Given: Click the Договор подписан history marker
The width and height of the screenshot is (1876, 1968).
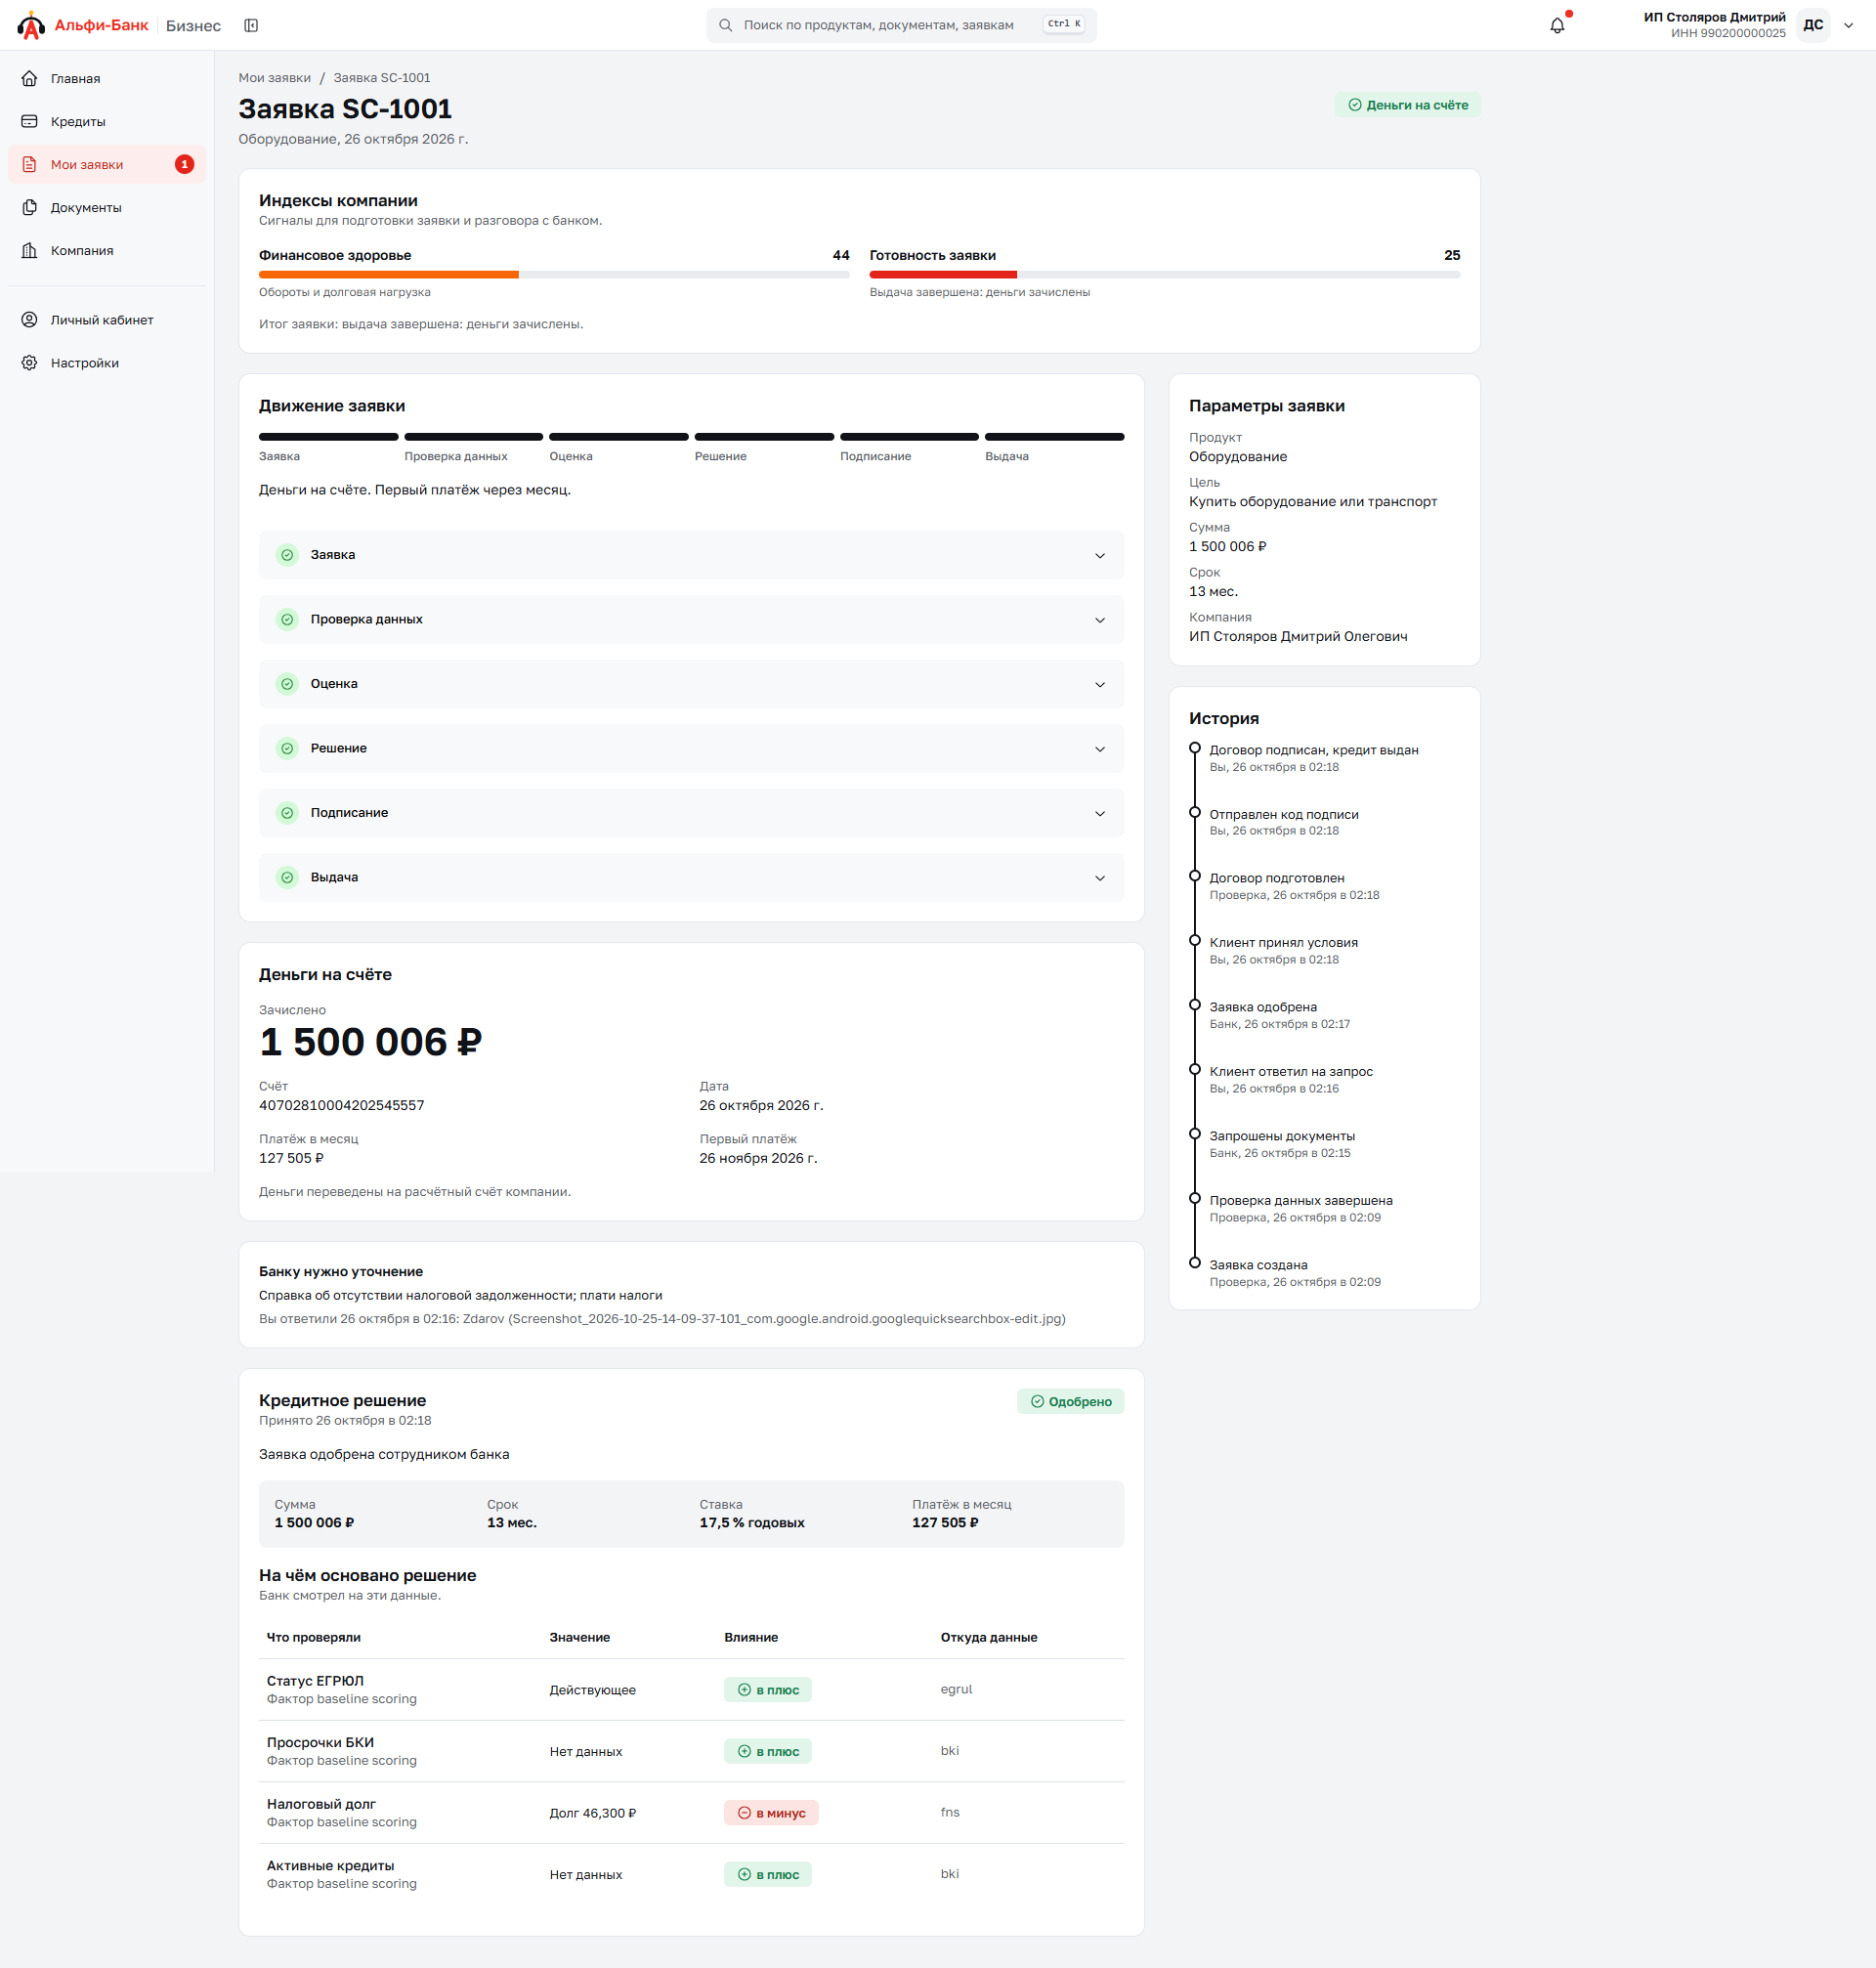Looking at the screenshot, I should [1194, 748].
